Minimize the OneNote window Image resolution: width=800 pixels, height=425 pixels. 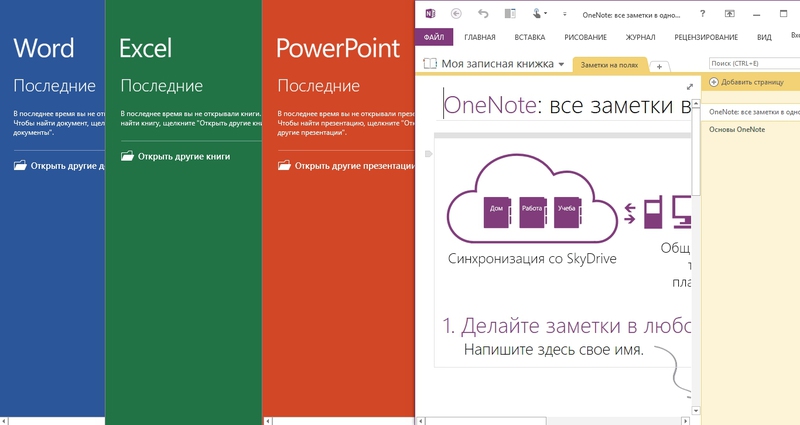click(x=757, y=14)
